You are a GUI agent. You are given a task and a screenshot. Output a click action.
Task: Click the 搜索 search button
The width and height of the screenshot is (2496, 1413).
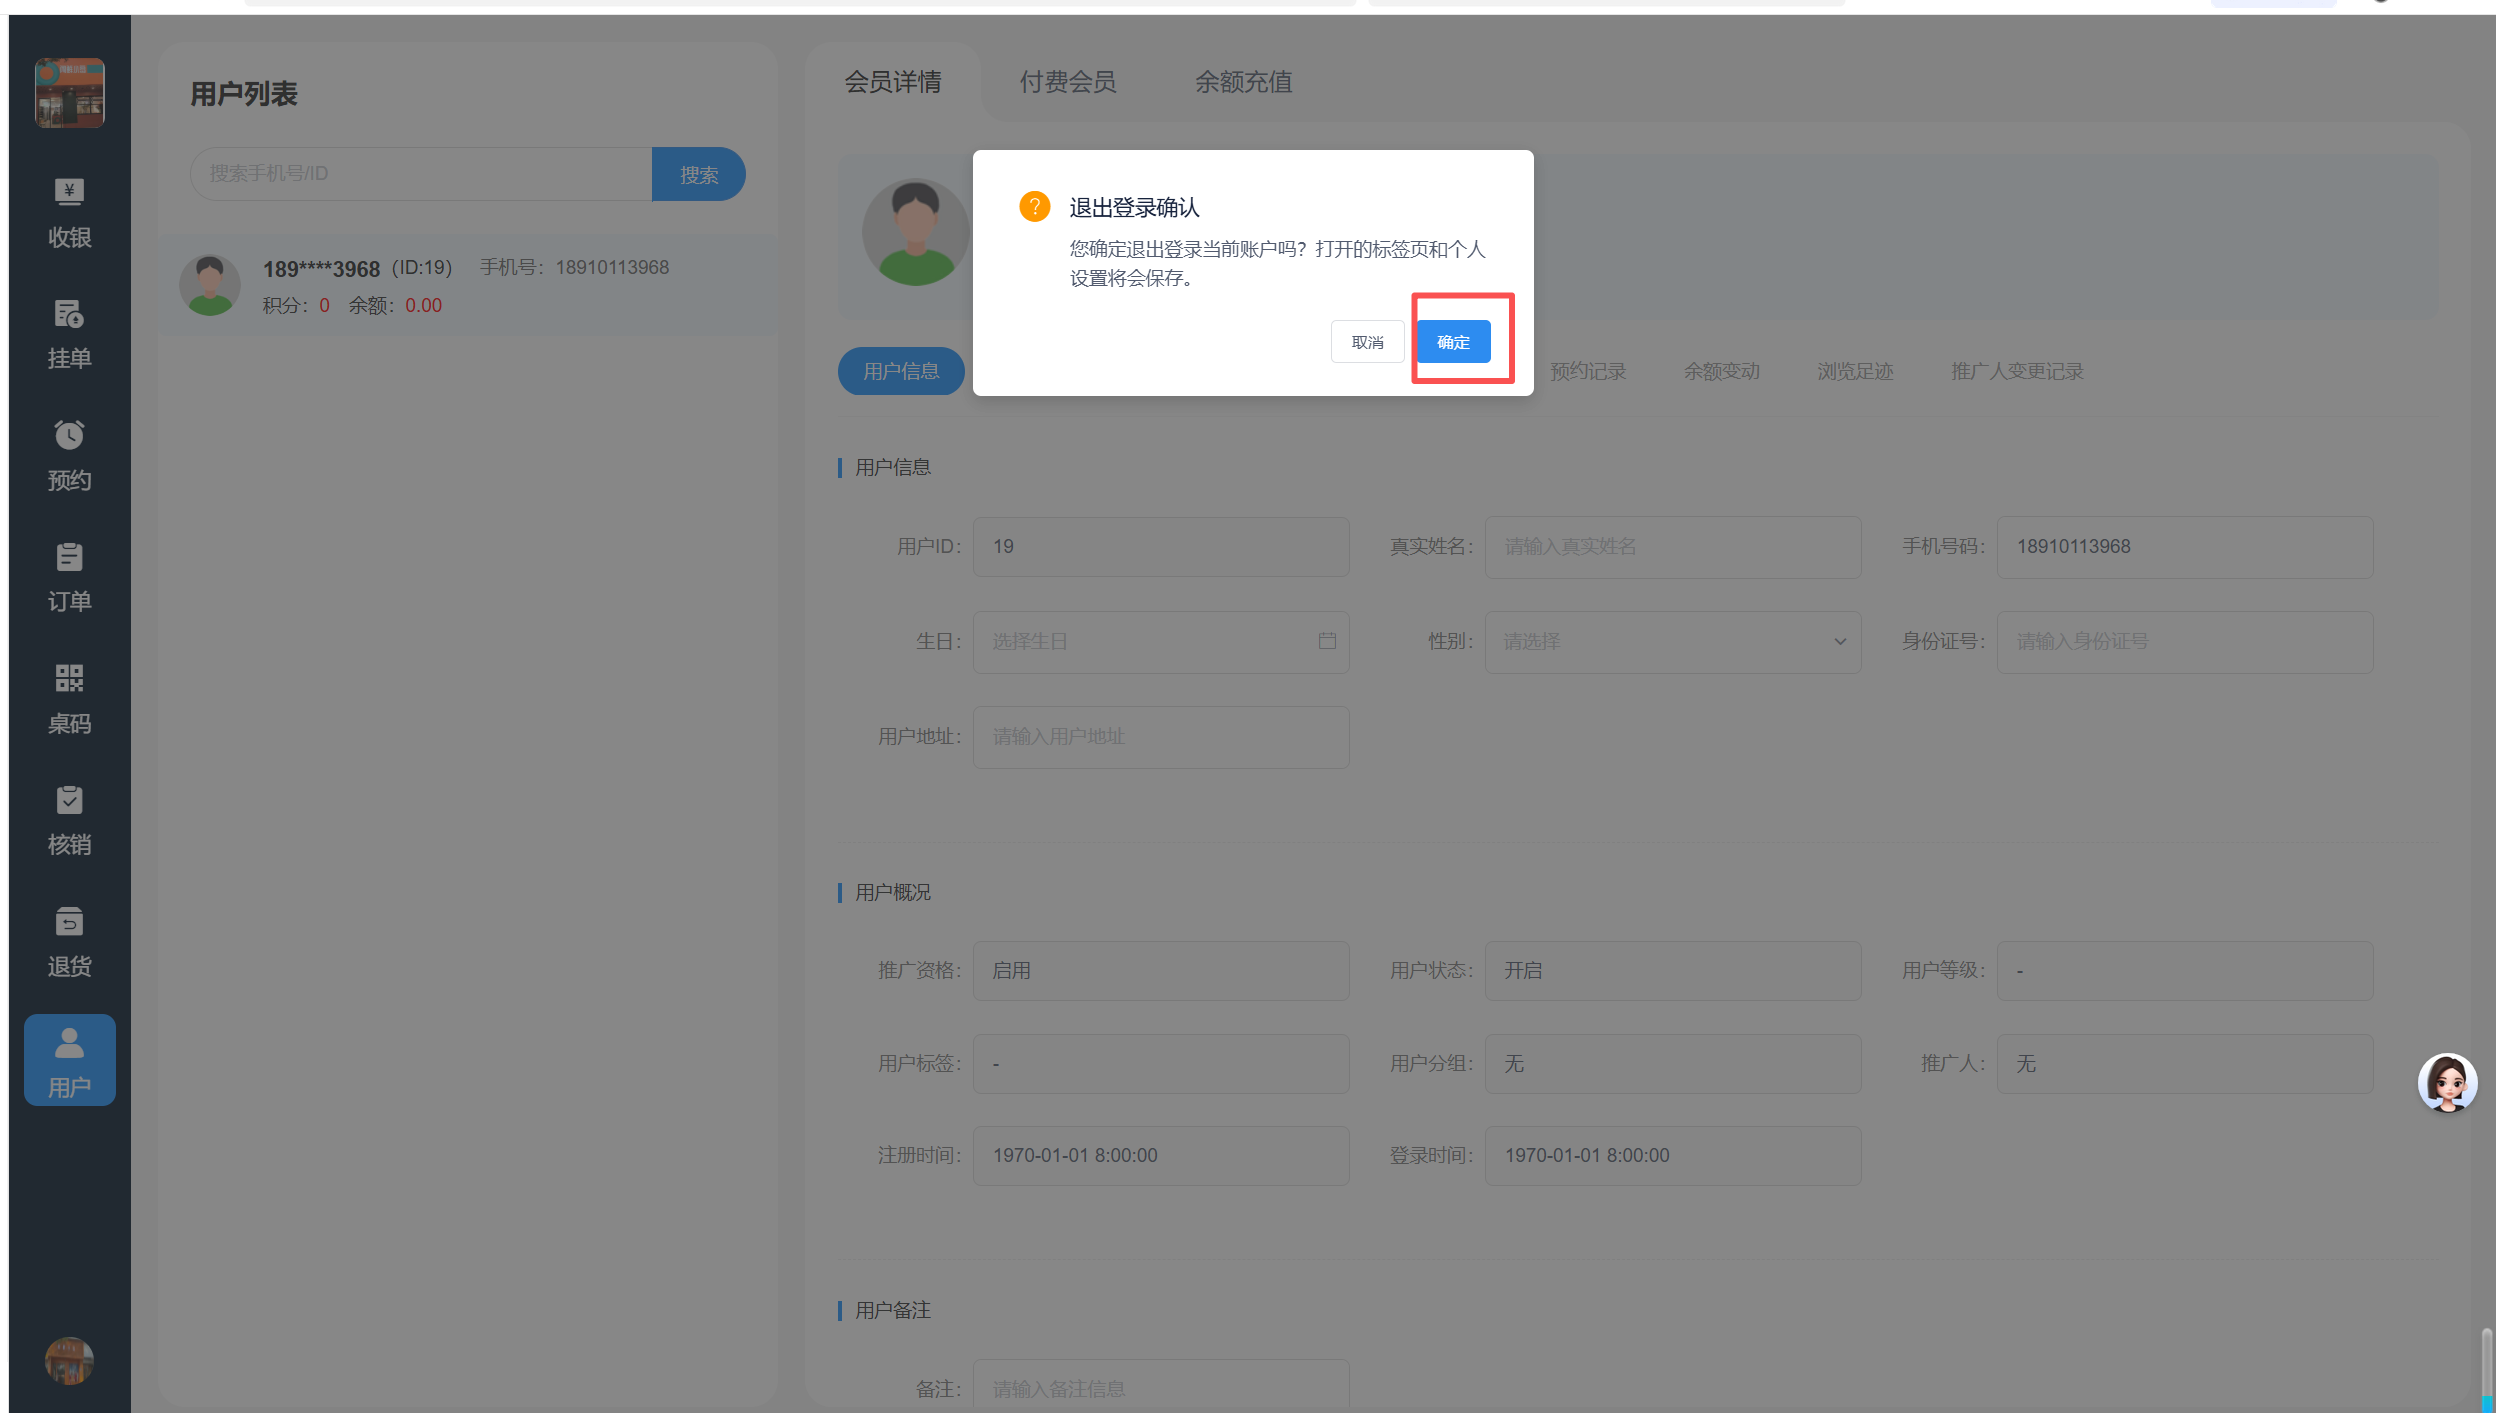click(x=698, y=175)
